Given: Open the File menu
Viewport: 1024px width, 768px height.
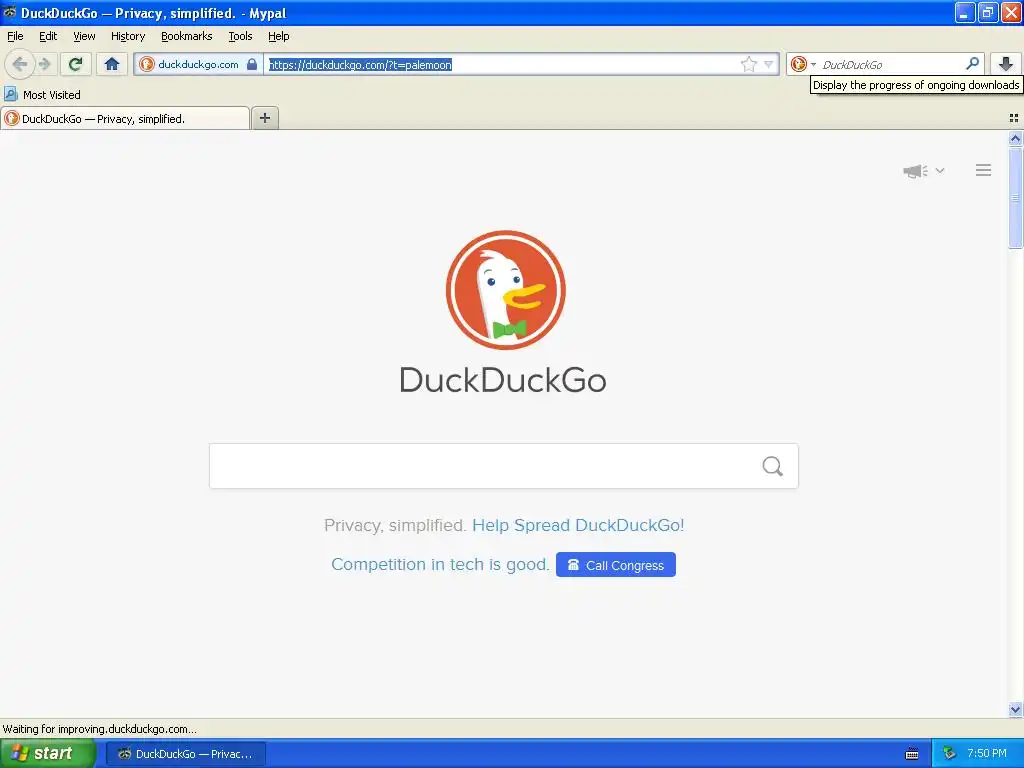Looking at the screenshot, I should [x=15, y=36].
